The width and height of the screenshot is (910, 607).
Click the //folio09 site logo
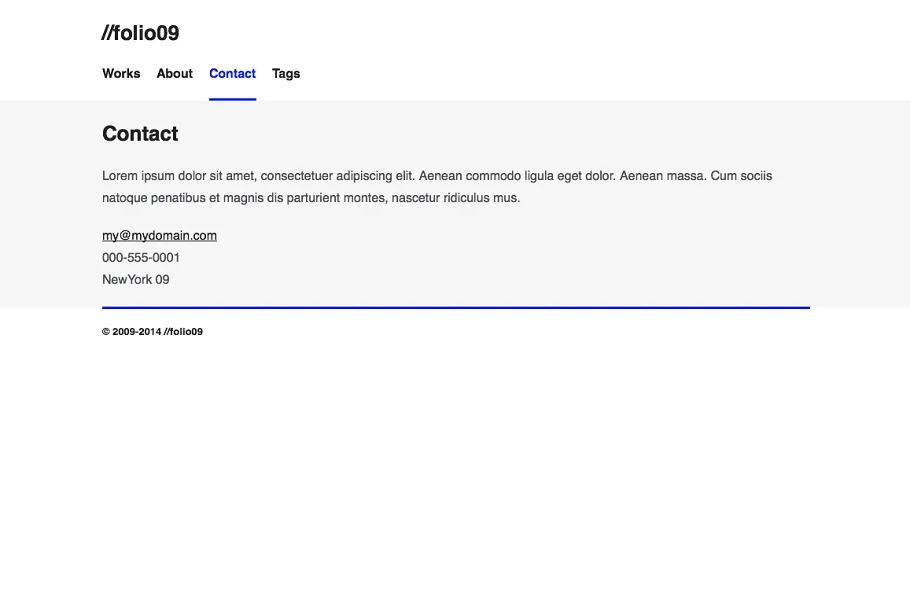[140, 33]
